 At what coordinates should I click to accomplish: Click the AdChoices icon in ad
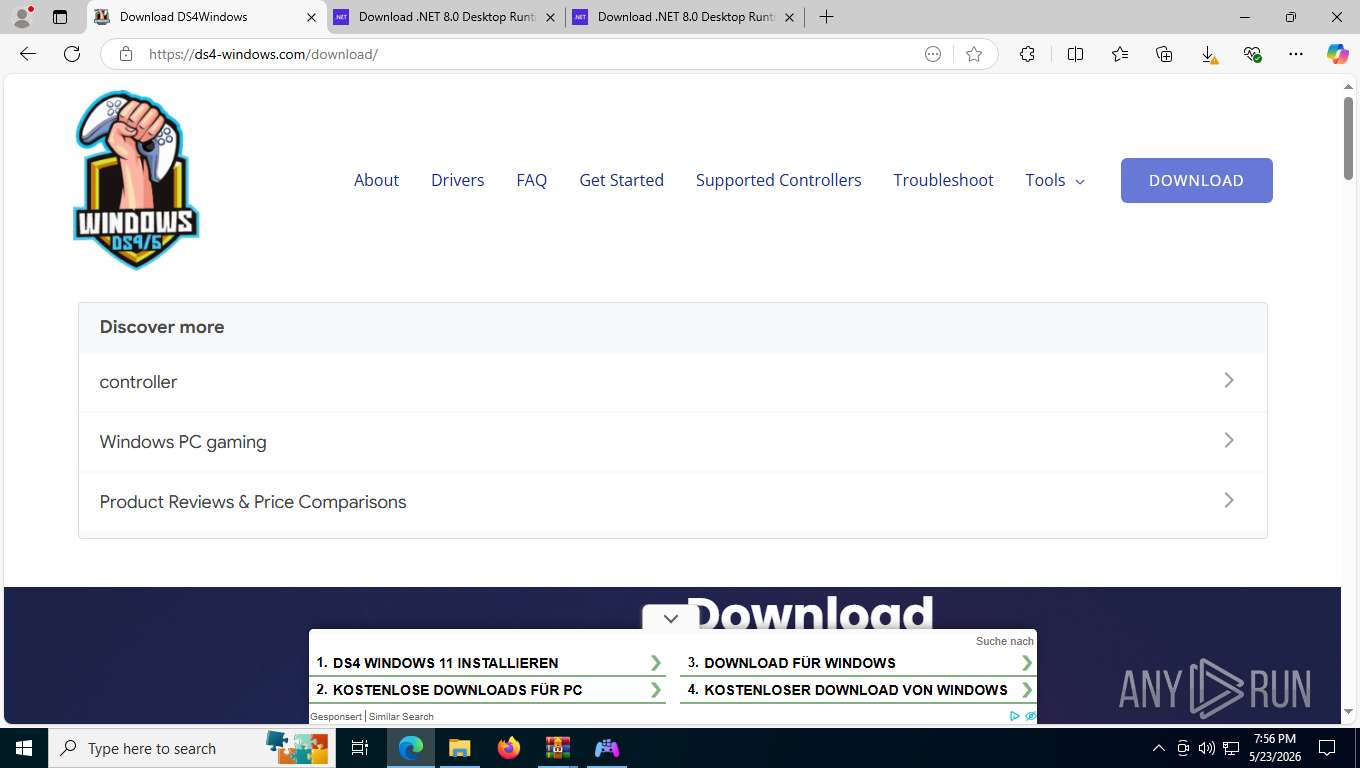(x=1015, y=716)
